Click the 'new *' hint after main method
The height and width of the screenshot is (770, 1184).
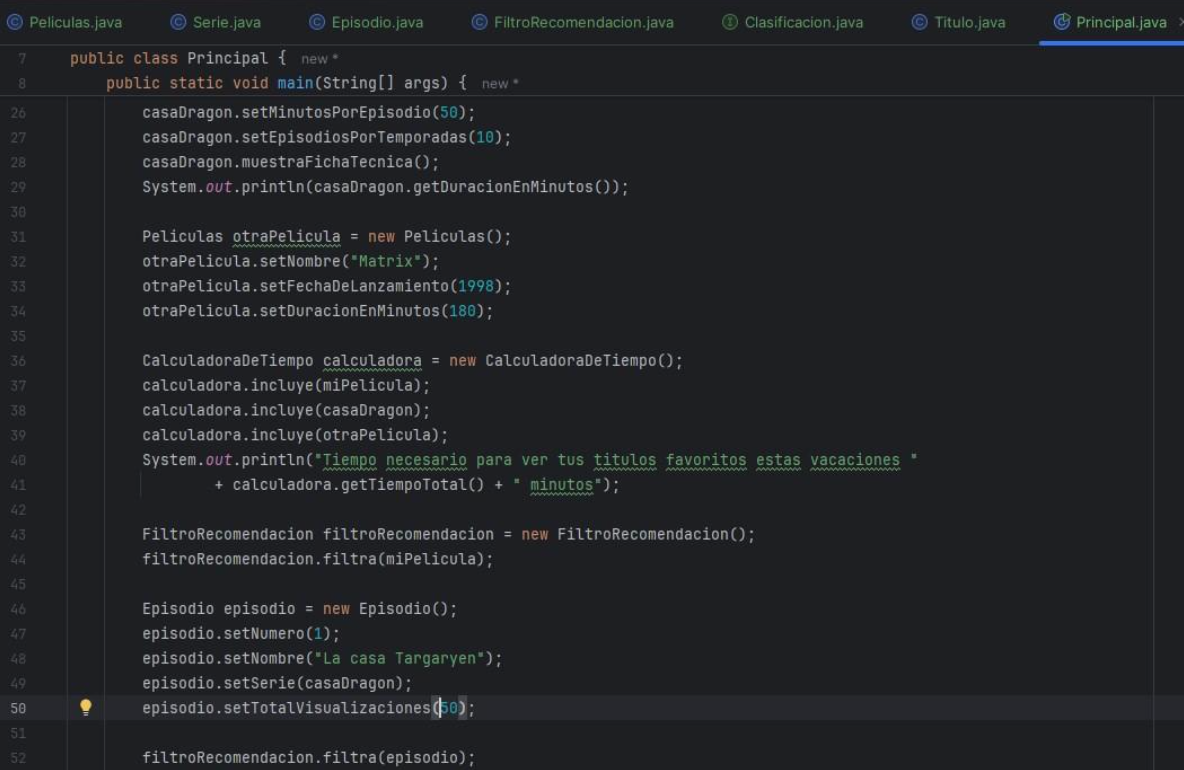point(500,84)
